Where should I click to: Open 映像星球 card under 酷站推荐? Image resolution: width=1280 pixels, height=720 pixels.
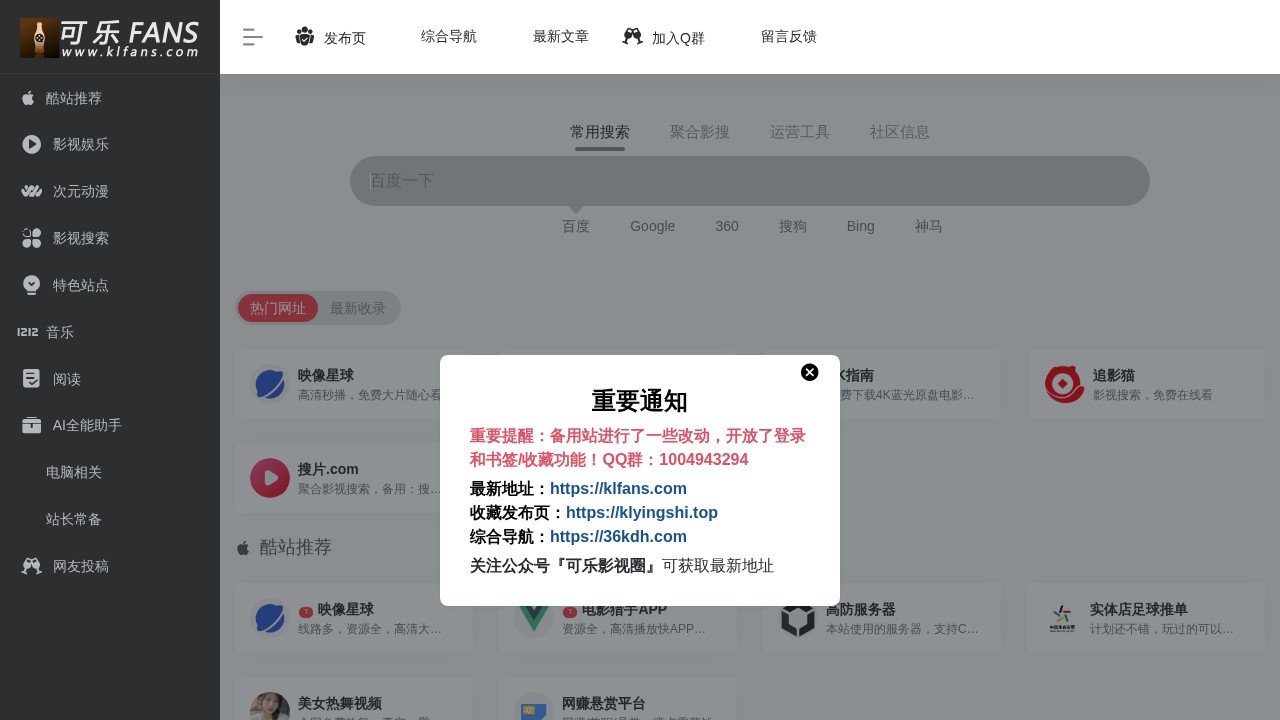click(354, 618)
